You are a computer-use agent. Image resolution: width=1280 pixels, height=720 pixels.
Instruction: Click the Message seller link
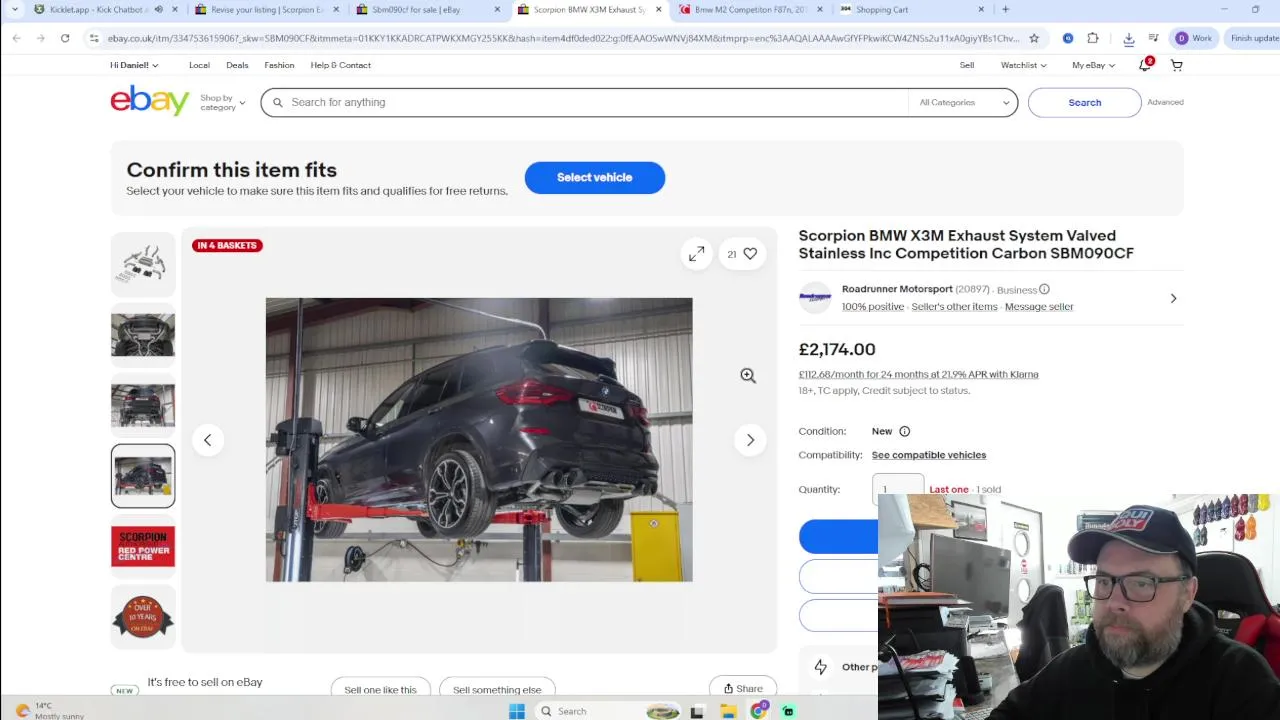tap(1039, 307)
